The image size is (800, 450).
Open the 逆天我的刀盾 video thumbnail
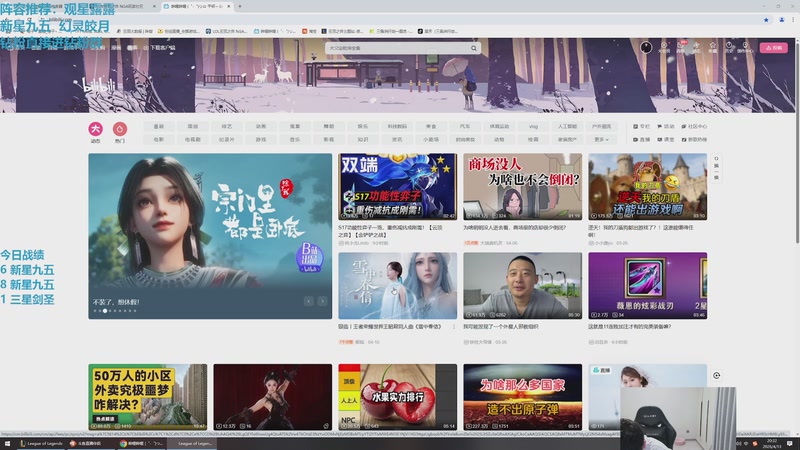(x=647, y=187)
